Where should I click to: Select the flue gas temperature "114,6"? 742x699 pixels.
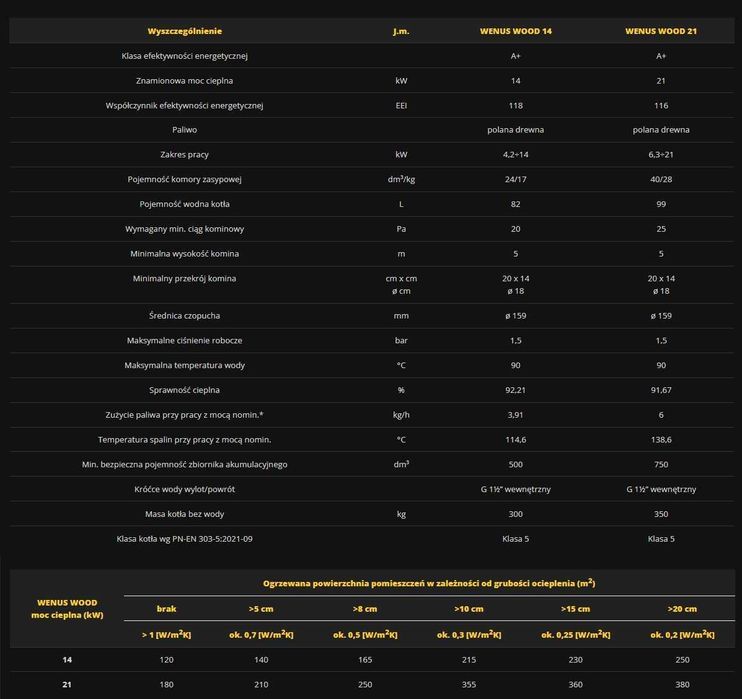(515, 440)
